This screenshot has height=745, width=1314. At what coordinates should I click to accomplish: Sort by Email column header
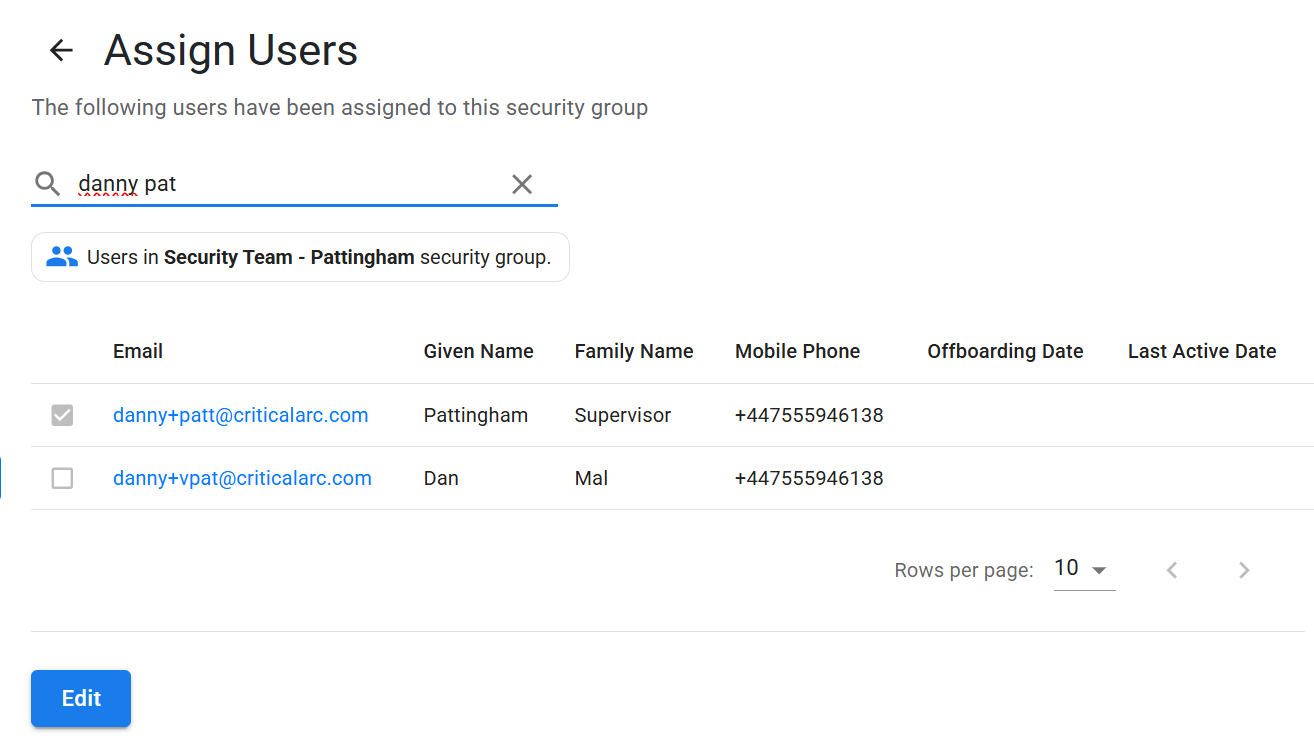138,351
